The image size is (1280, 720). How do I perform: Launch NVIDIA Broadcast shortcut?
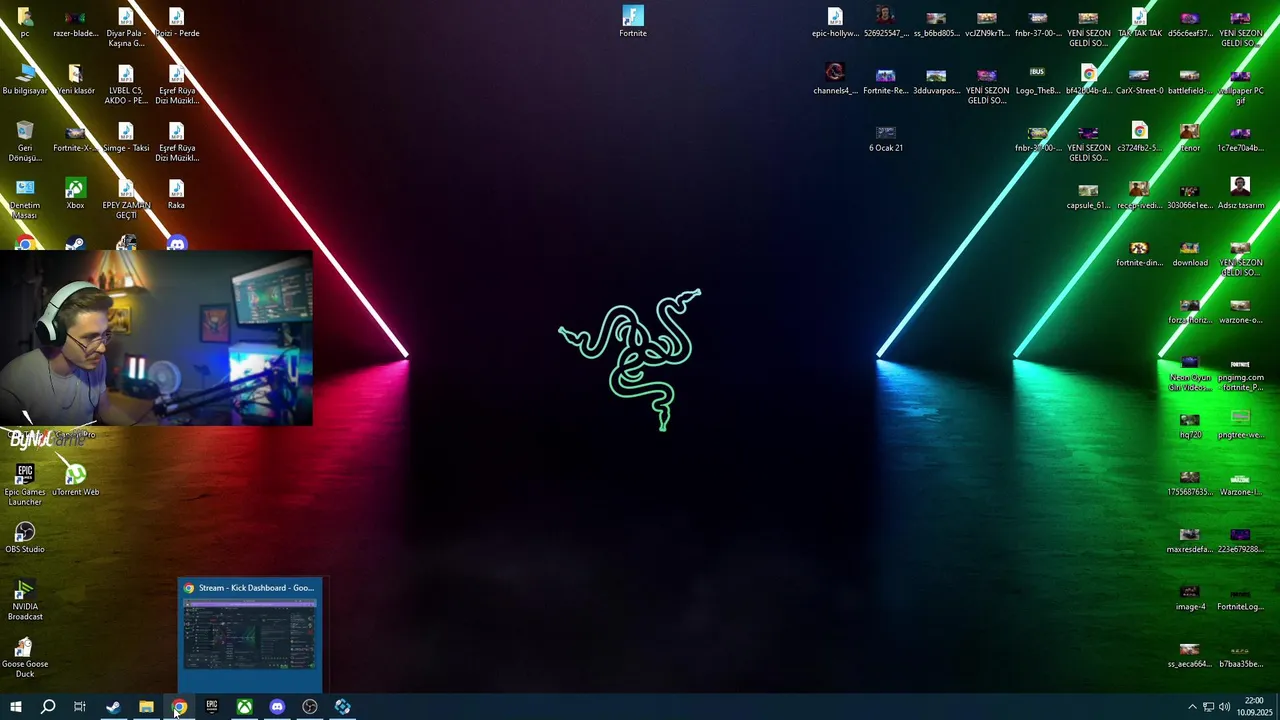tap(25, 599)
